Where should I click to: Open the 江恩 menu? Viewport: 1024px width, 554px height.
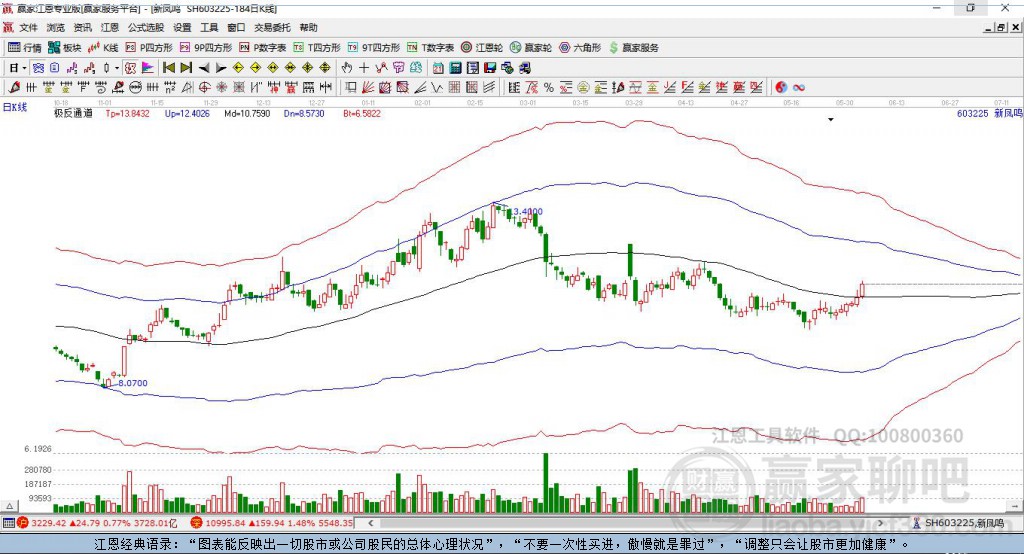[x=110, y=27]
